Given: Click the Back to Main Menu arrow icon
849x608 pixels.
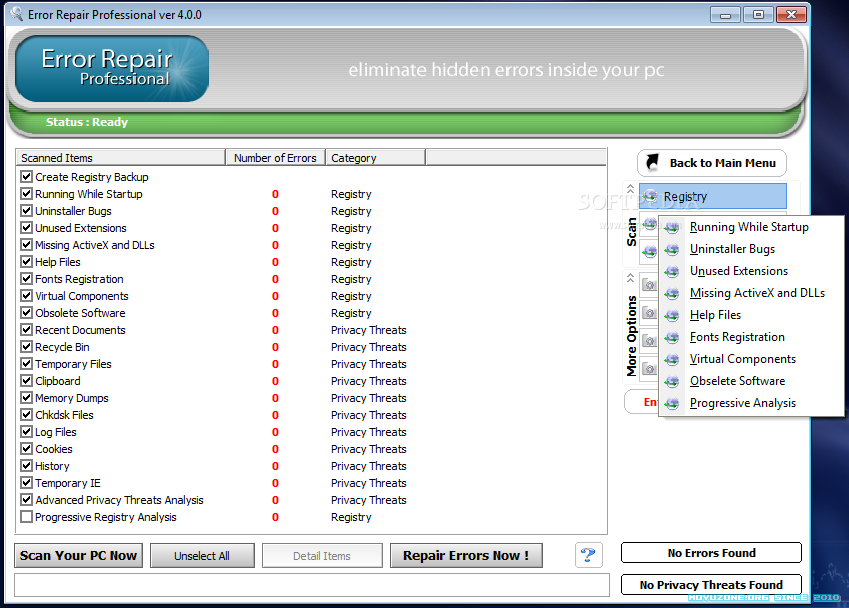Looking at the screenshot, I should (x=652, y=163).
